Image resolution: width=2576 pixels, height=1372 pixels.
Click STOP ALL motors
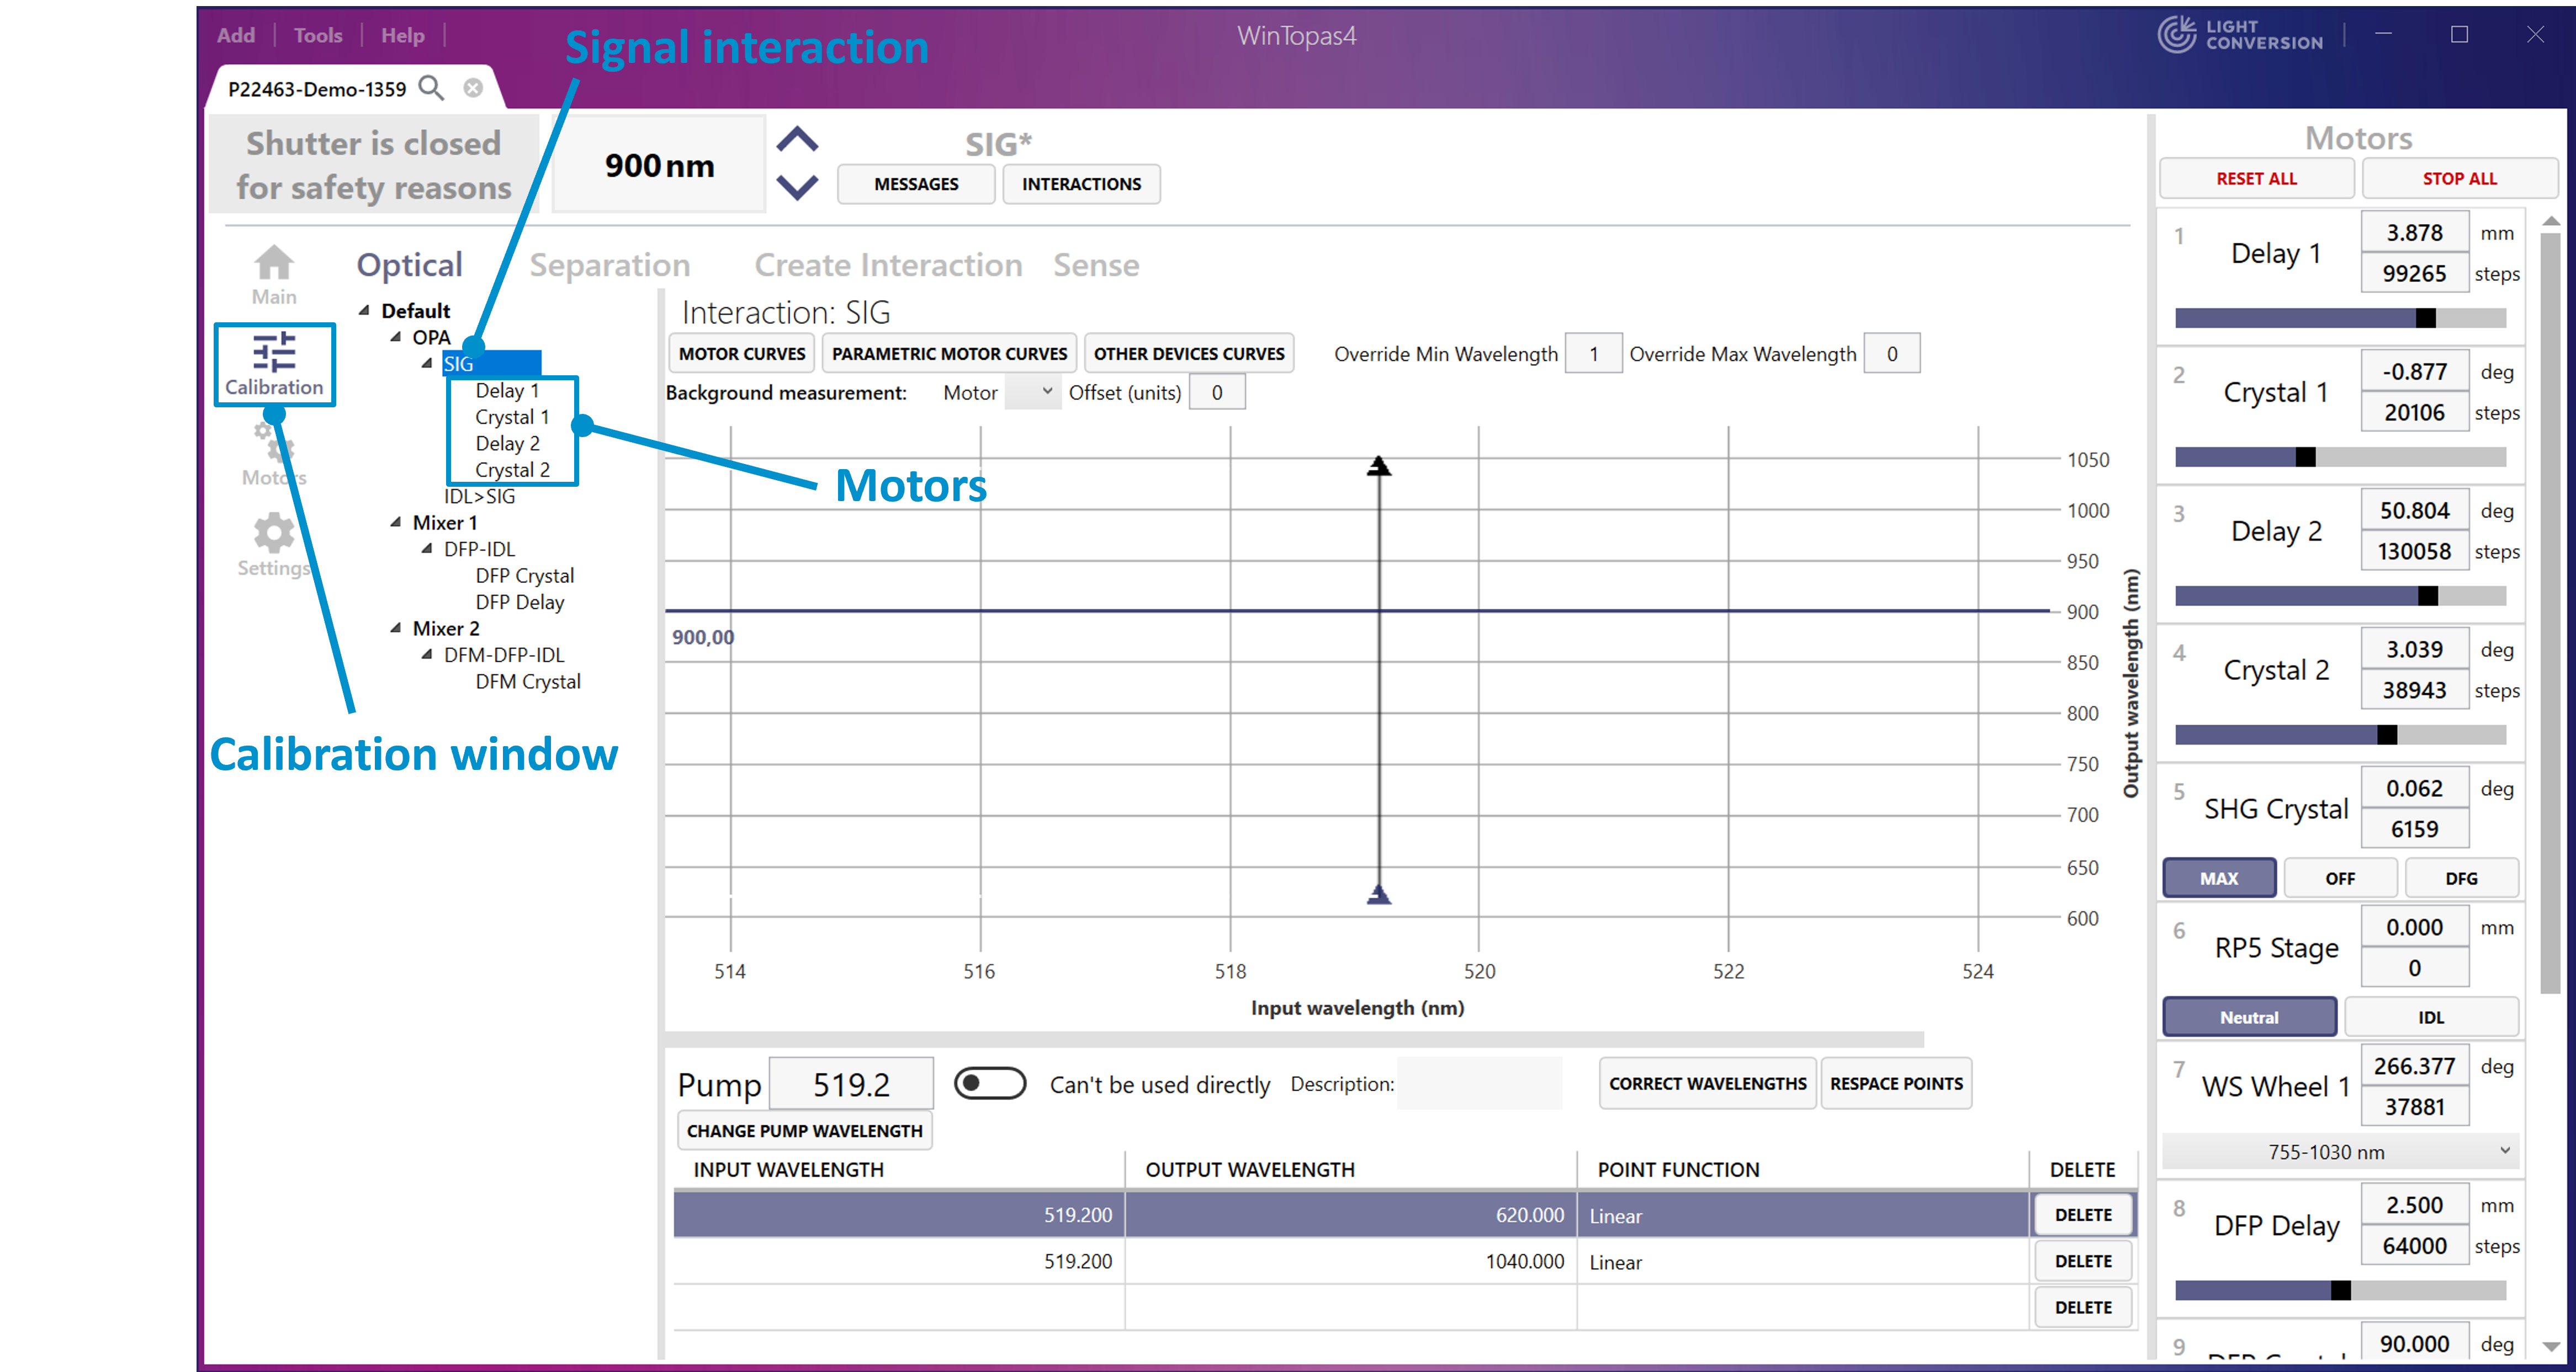(x=2459, y=178)
